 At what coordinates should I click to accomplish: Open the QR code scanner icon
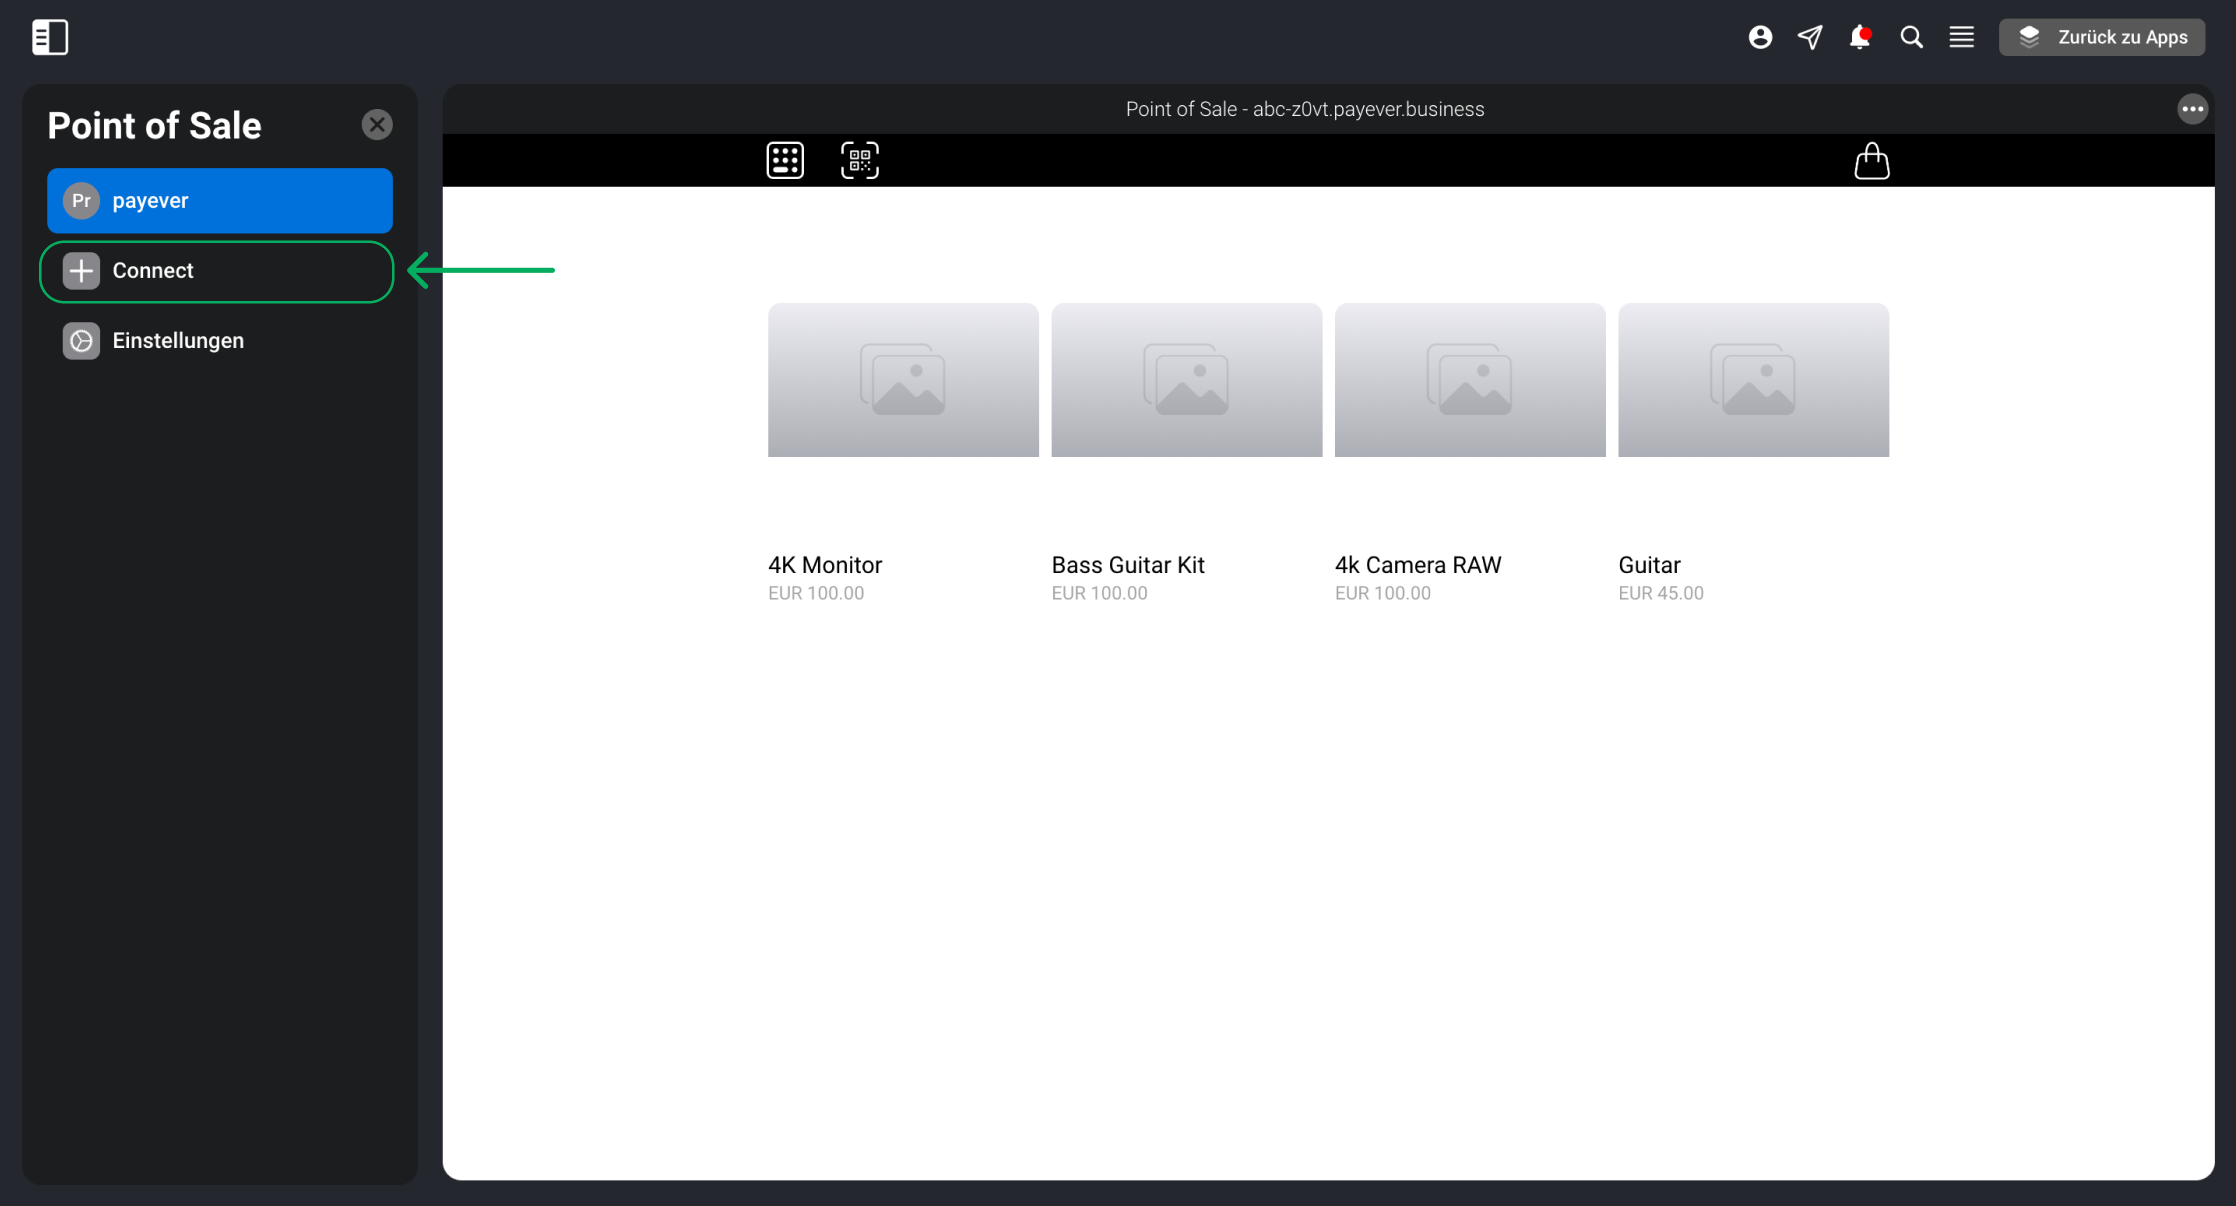pos(860,160)
